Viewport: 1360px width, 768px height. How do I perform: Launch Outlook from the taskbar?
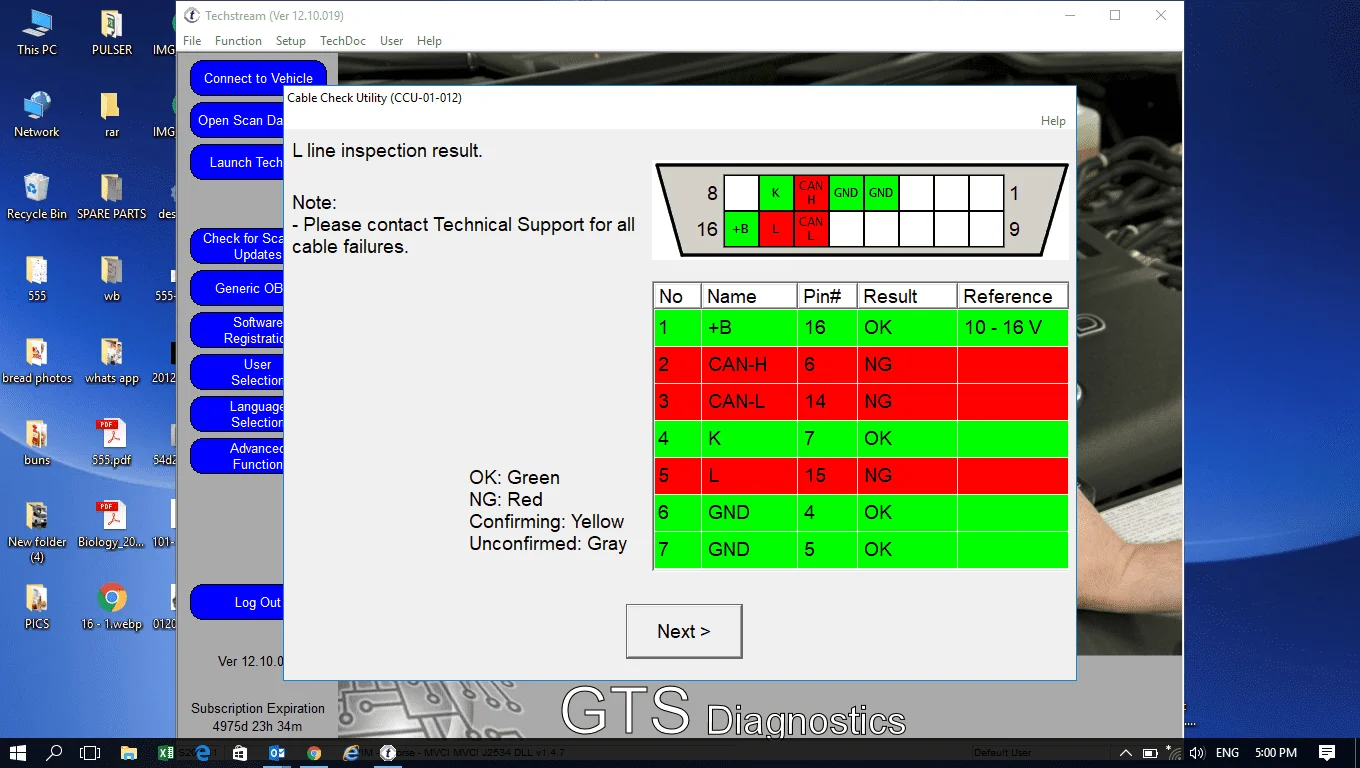coord(277,753)
